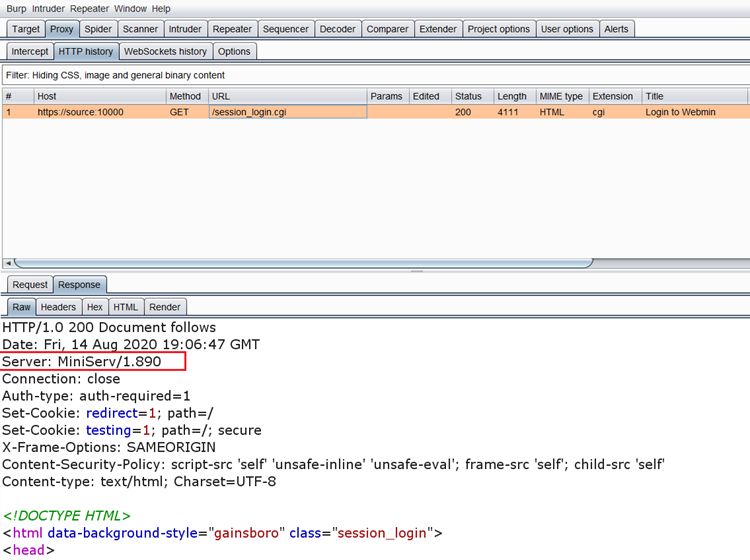Open the Burp menu
750x560 pixels.
(x=16, y=9)
